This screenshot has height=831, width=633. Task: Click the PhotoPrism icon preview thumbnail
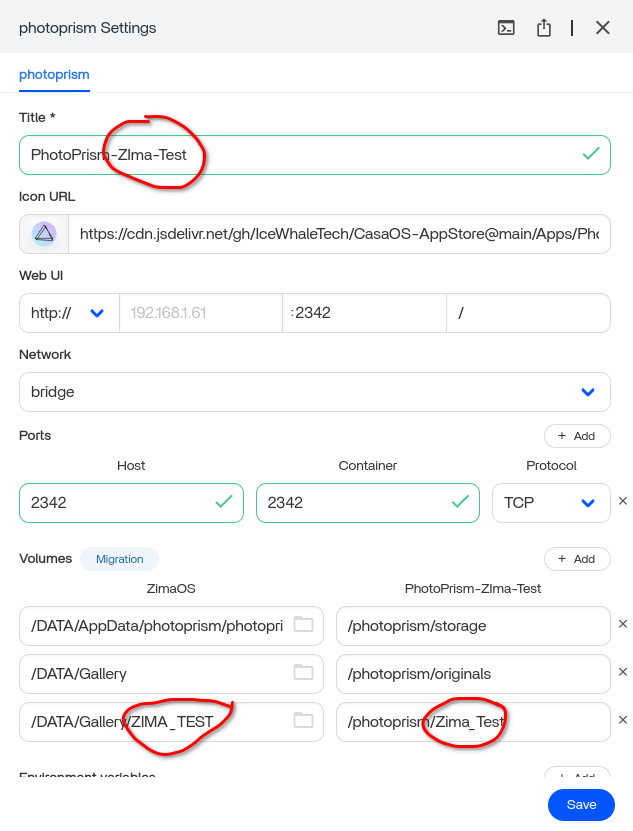(44, 234)
